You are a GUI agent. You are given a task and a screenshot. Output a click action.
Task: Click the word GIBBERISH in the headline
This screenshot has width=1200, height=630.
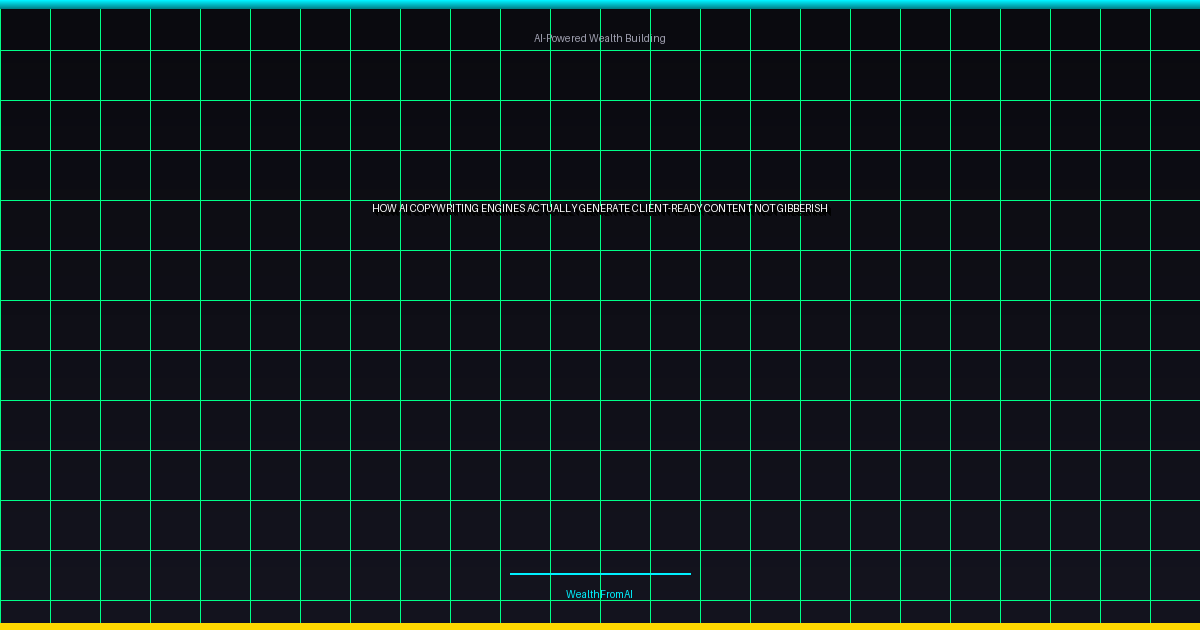click(x=803, y=209)
